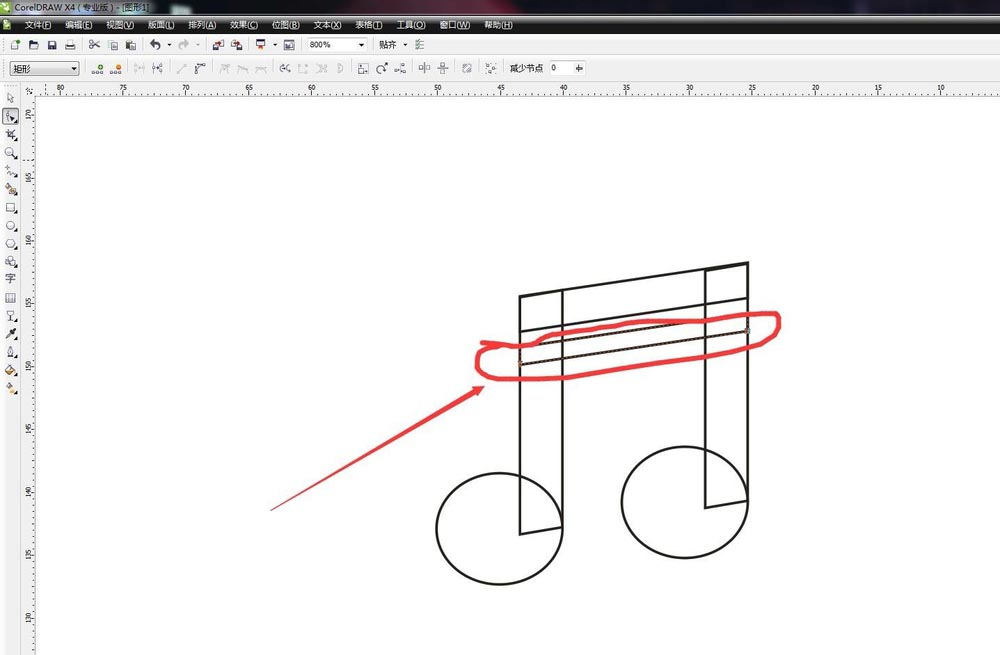Reflect nodes horizontally
This screenshot has height=655, width=1000.
[x=424, y=68]
